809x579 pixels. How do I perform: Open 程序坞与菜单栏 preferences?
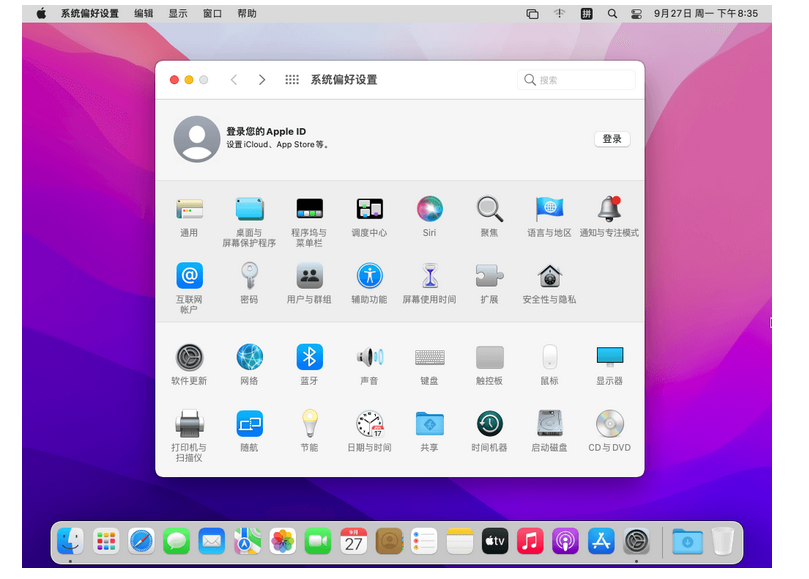point(310,210)
